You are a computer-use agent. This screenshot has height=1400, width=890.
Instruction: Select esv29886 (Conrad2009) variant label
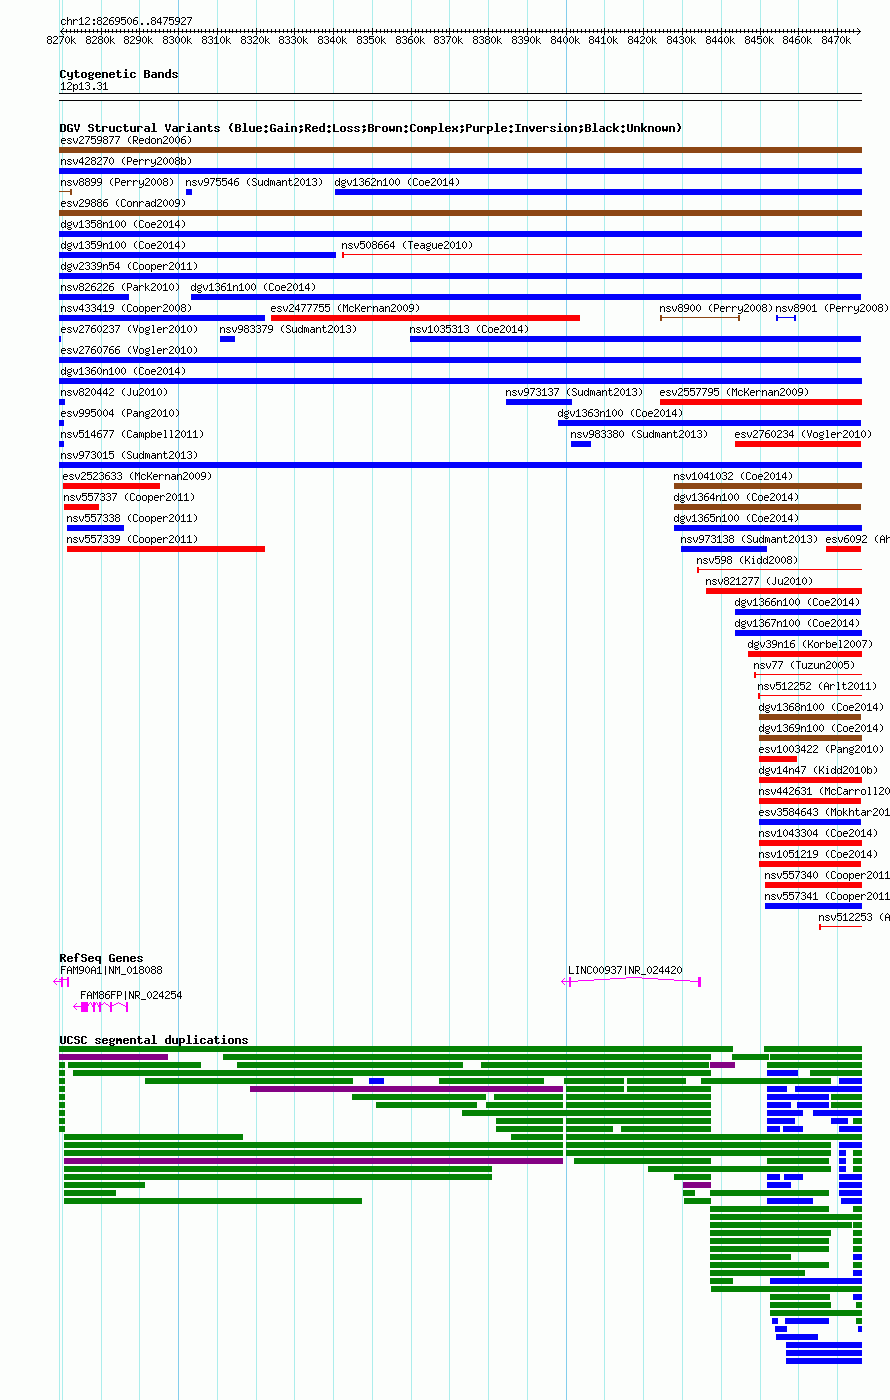click(123, 204)
